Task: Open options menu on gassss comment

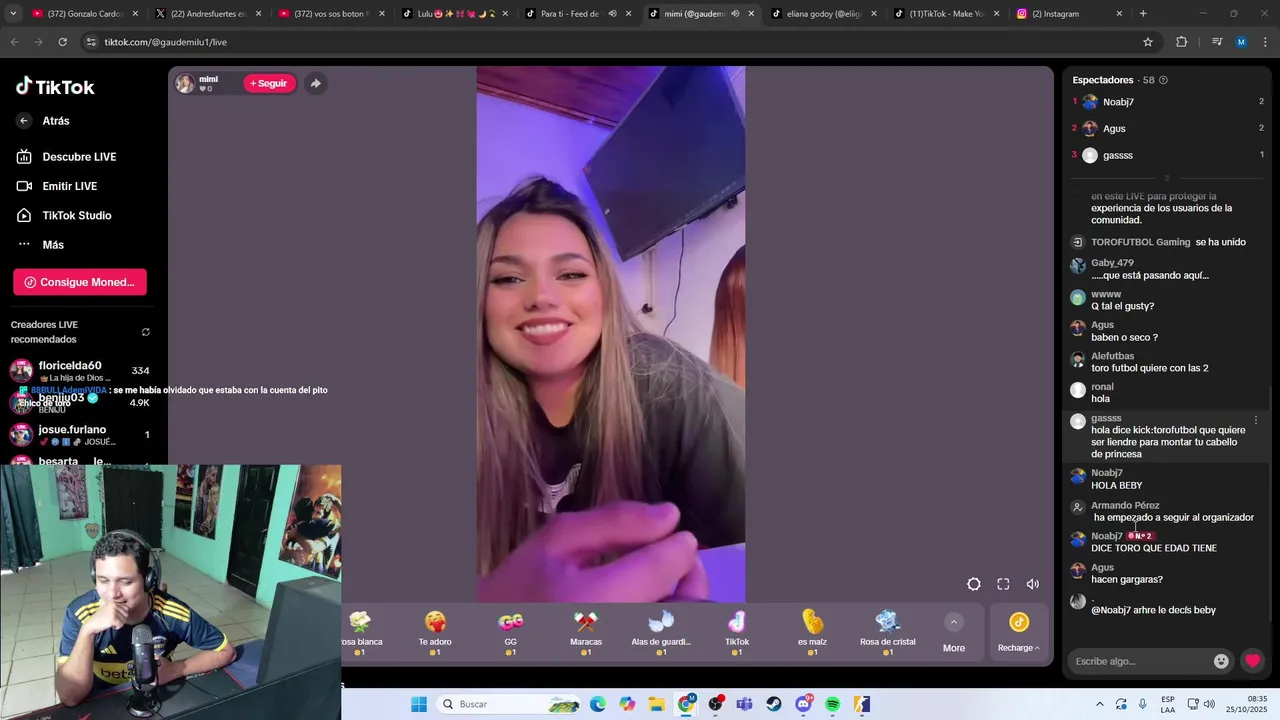Action: (x=1256, y=420)
